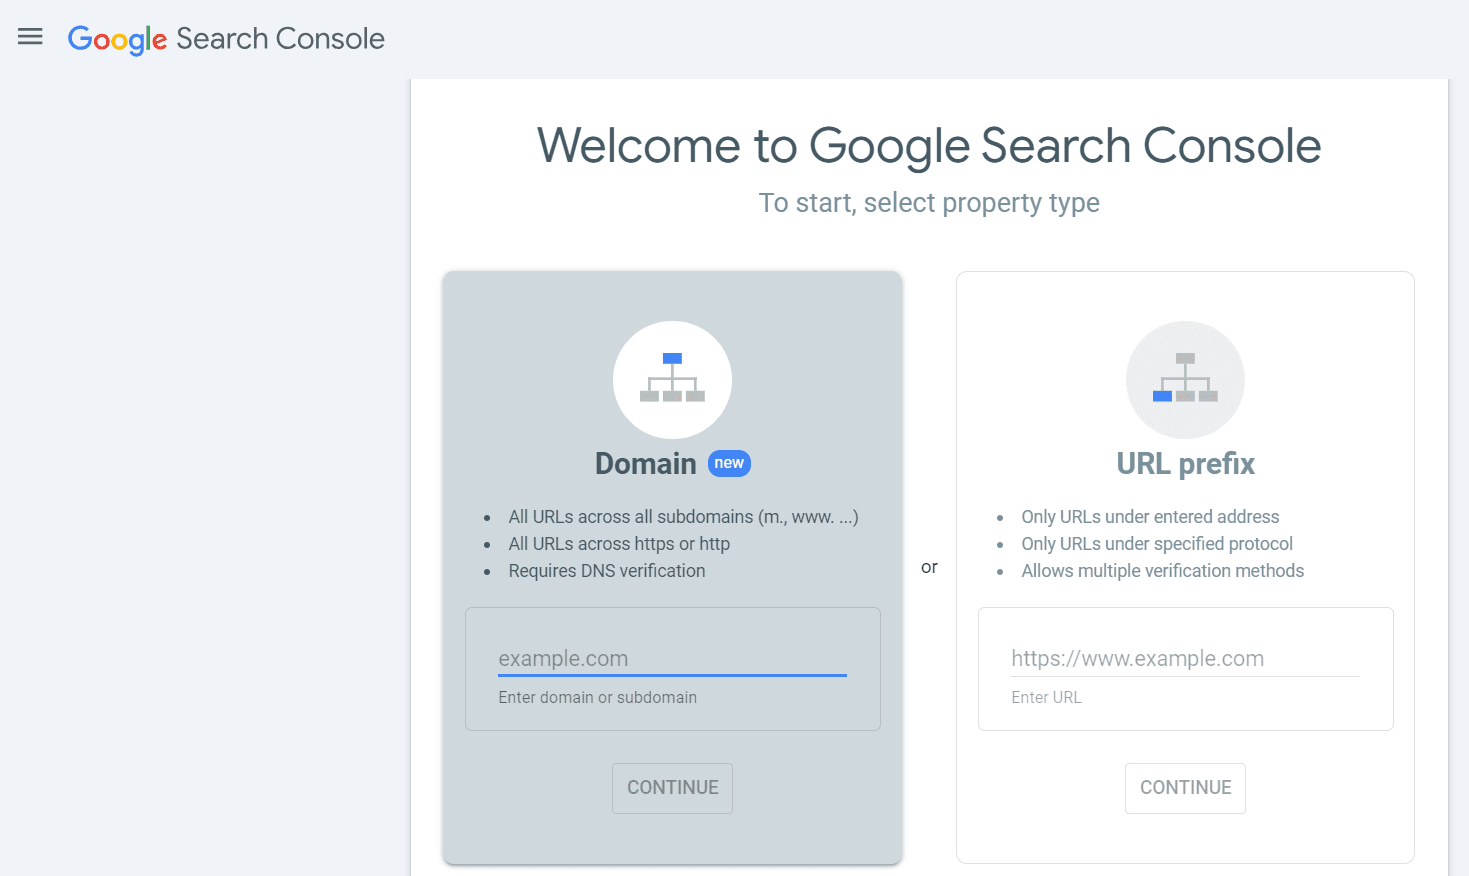Click the URL prefix sitemap icon

point(1185,379)
